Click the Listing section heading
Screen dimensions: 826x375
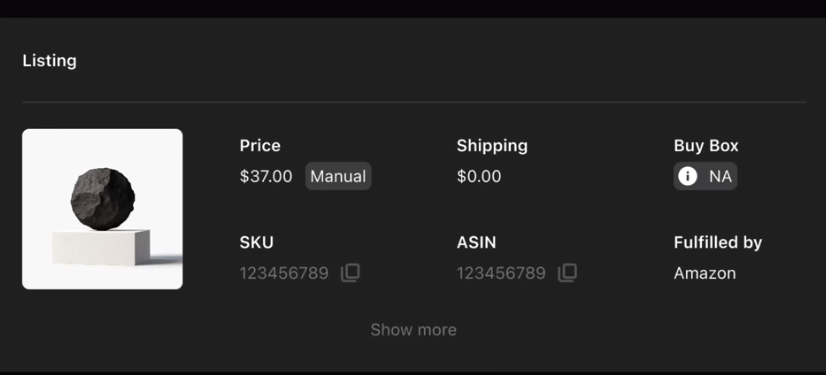(50, 61)
